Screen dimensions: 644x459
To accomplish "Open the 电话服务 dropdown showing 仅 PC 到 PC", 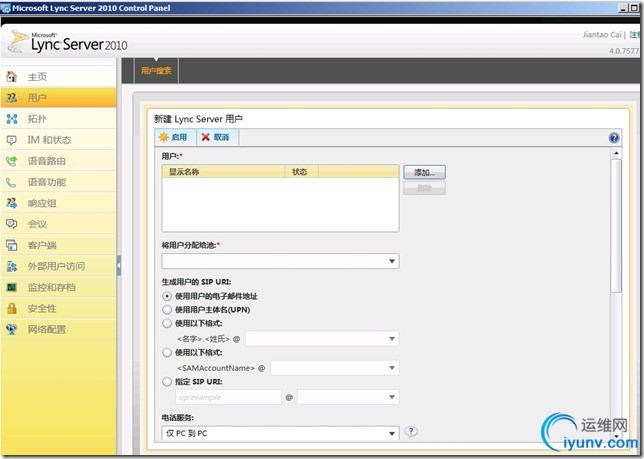I will (x=281, y=433).
